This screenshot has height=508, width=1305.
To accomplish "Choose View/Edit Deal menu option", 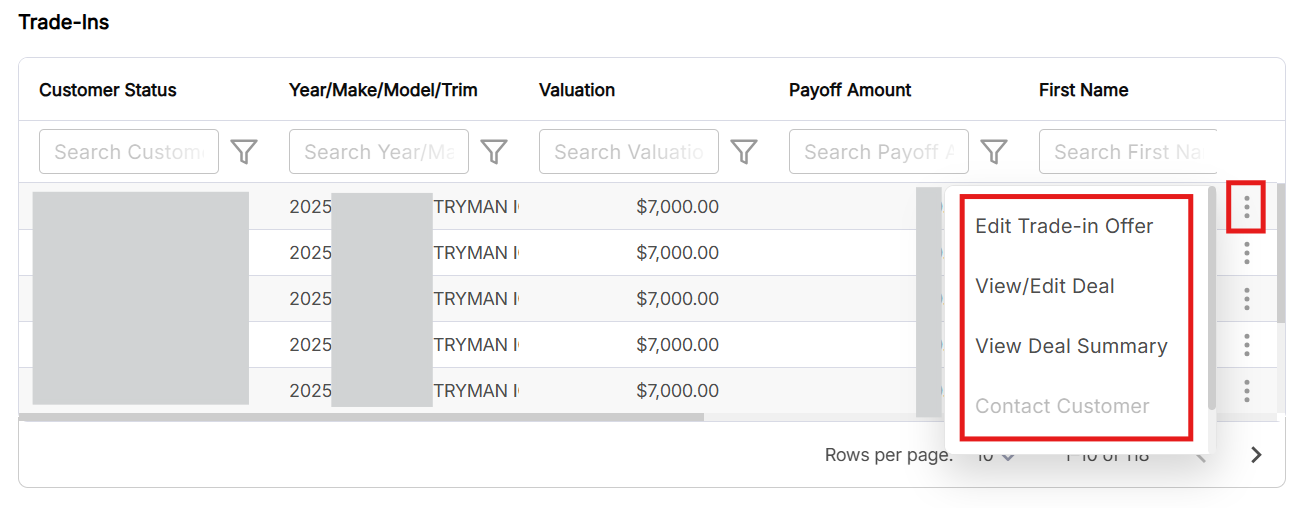I will 1044,286.
